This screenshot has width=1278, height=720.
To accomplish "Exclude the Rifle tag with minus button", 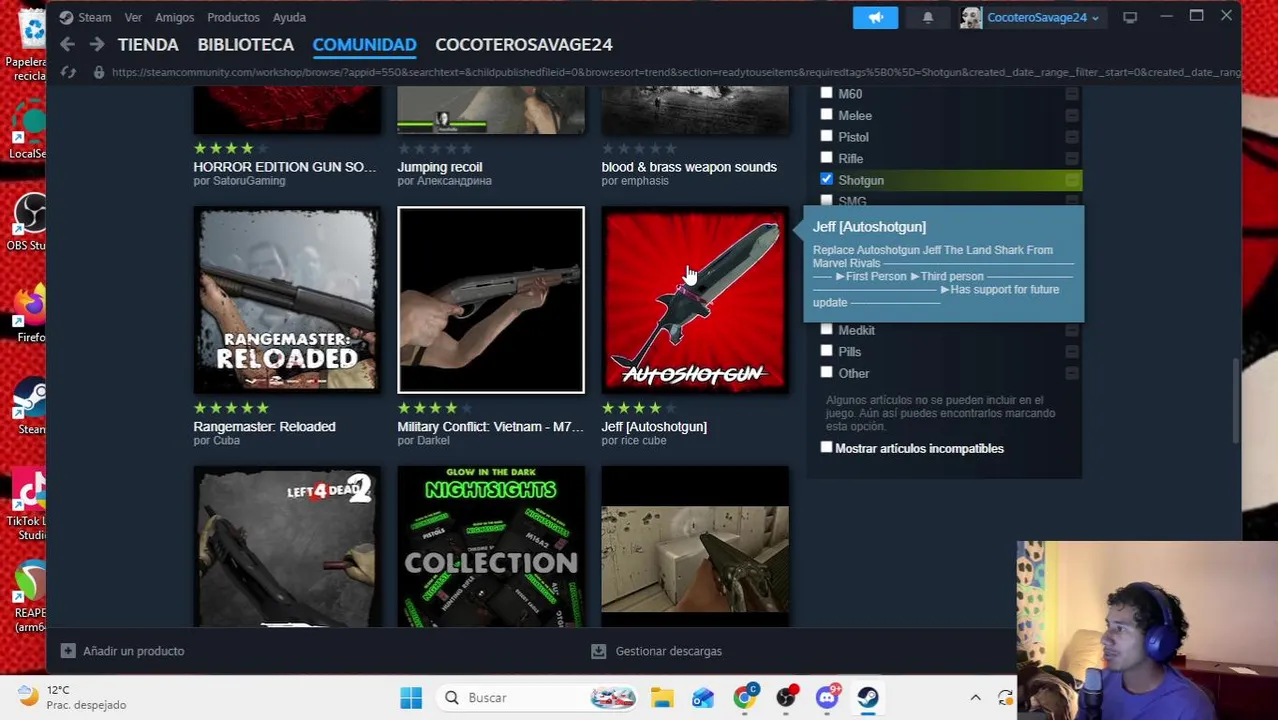I will (x=1072, y=158).
